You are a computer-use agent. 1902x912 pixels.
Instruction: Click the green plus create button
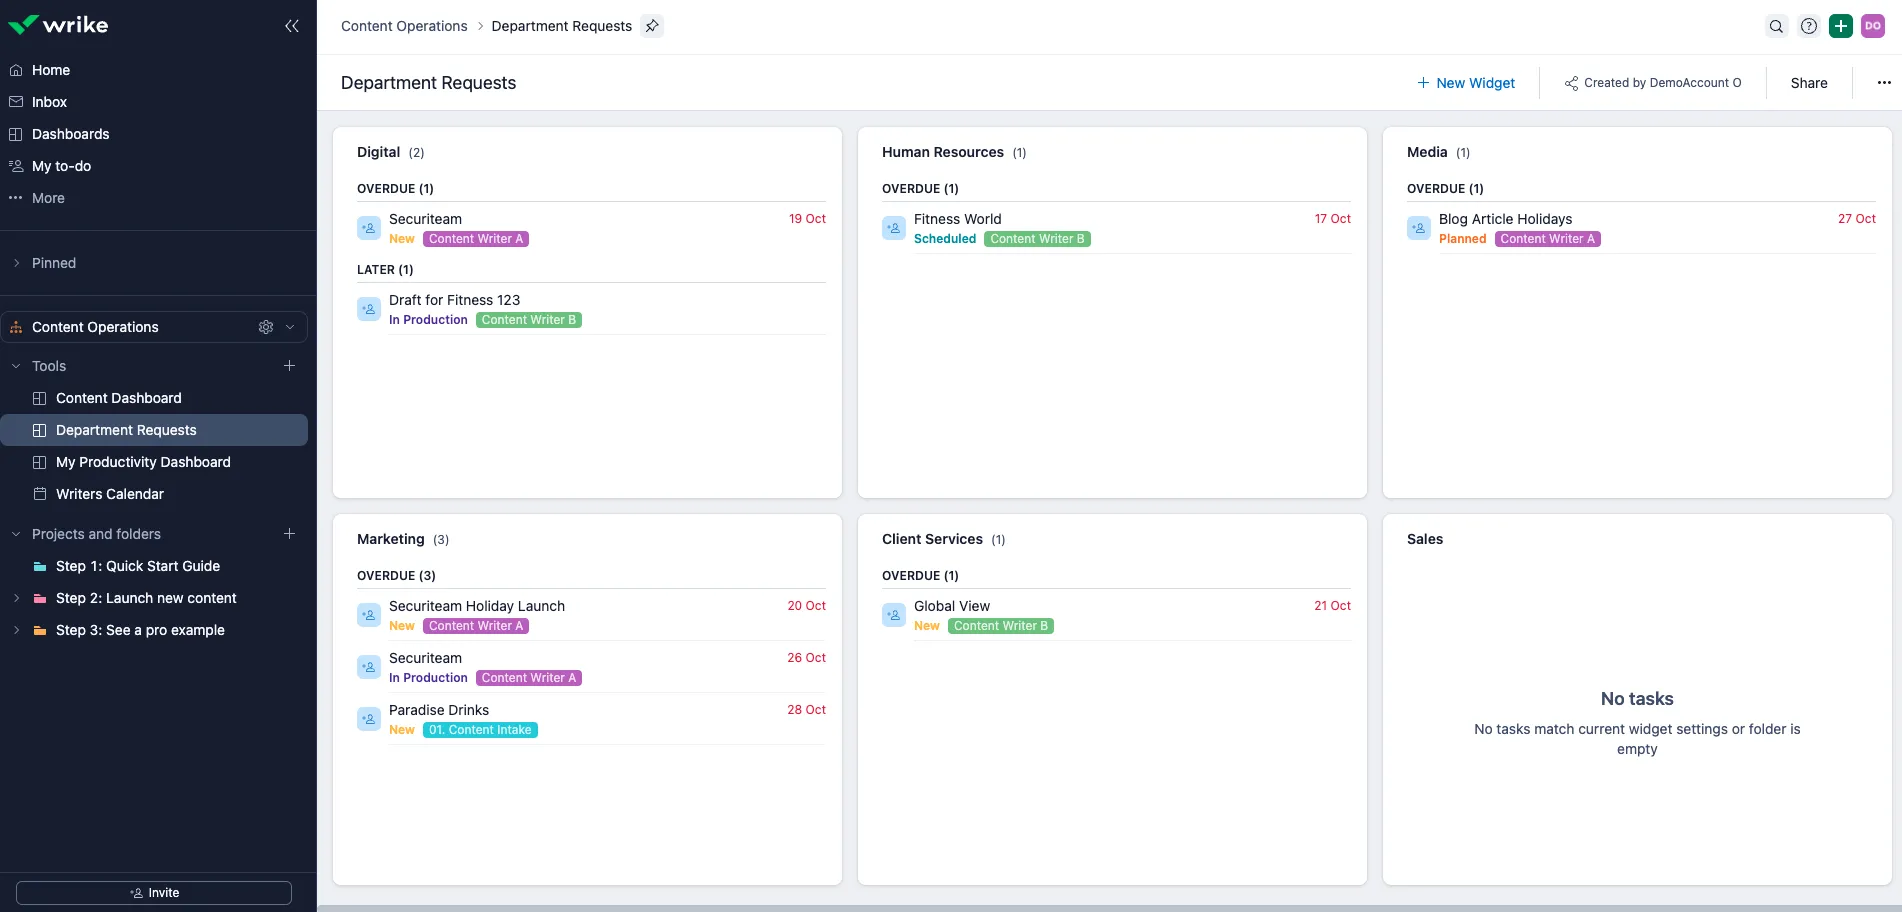pos(1841,27)
